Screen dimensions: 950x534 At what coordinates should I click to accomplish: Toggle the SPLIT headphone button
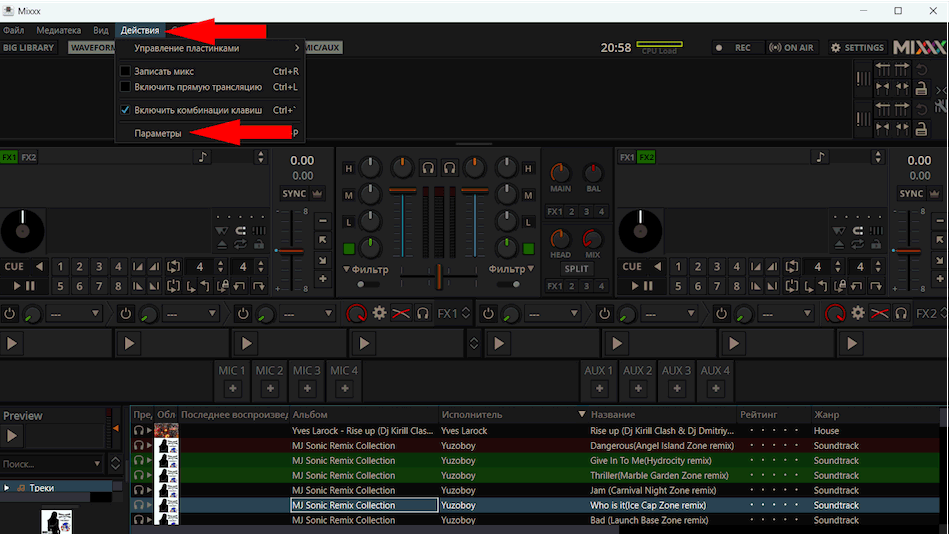coord(576,269)
